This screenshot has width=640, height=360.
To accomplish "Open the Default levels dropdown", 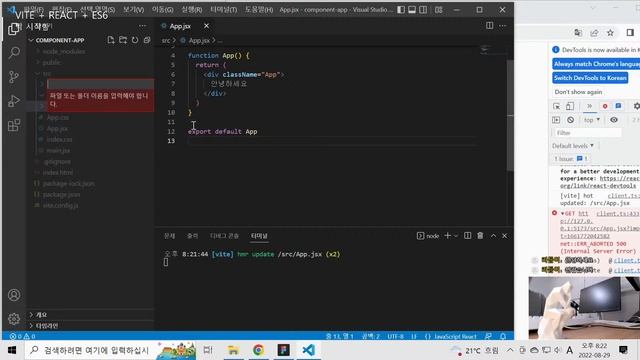I will click(573, 146).
